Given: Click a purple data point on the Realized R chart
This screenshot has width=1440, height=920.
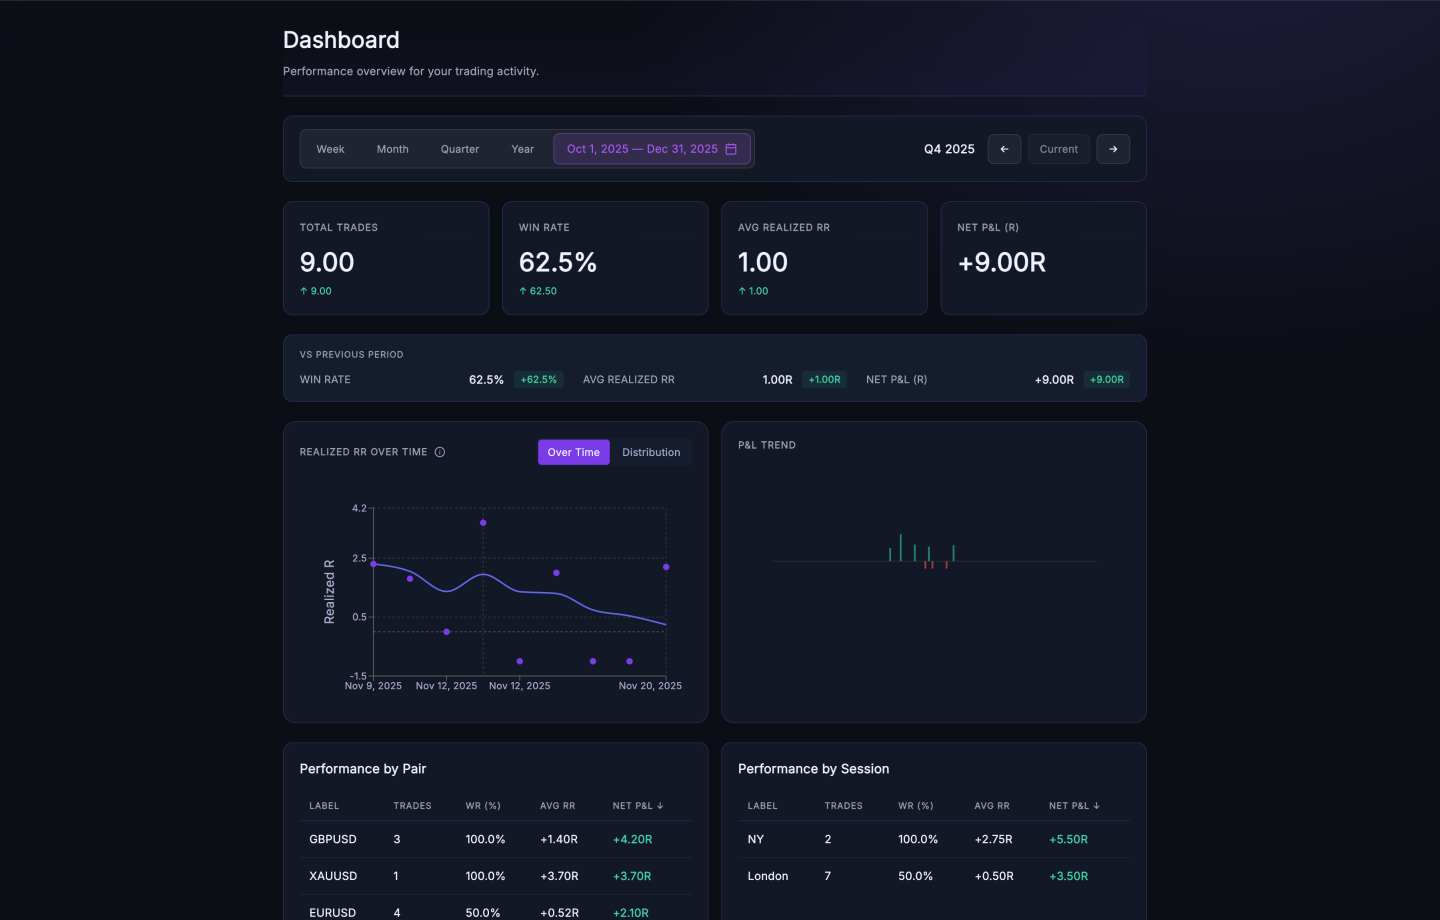Looking at the screenshot, I should (x=483, y=522).
